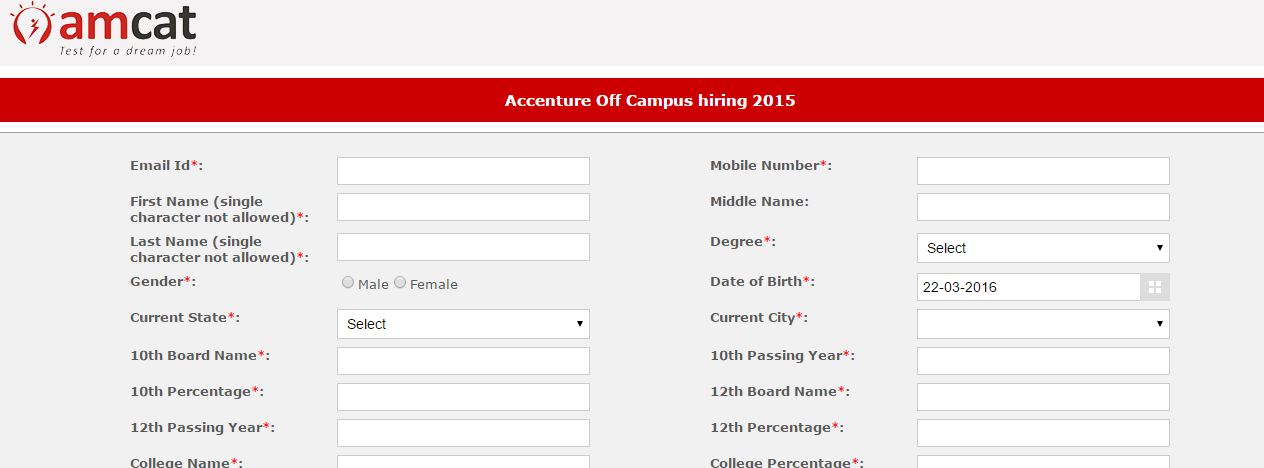Click into the First Name field
This screenshot has width=1264, height=468.
point(463,207)
